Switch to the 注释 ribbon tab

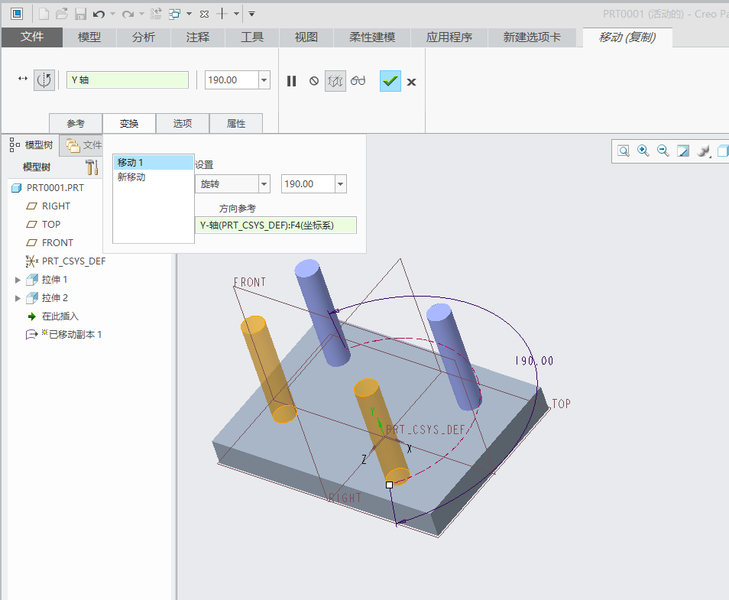click(x=198, y=37)
